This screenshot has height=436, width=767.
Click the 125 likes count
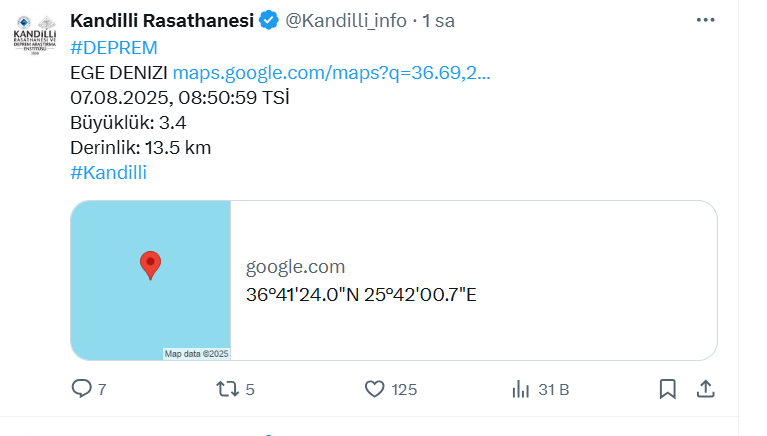pos(404,390)
